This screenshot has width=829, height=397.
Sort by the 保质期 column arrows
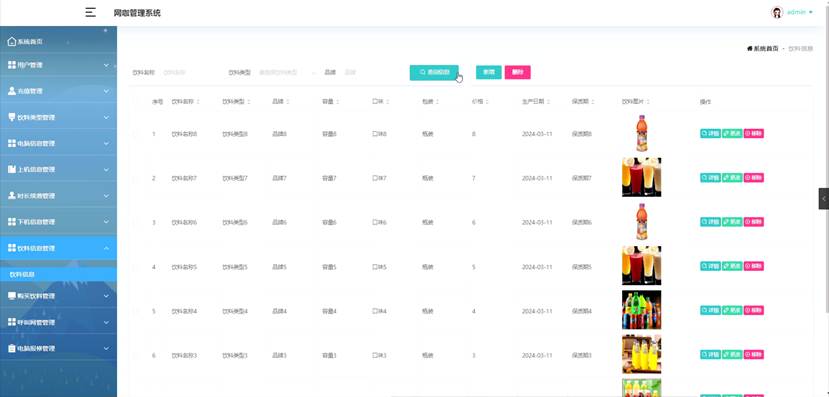click(593, 101)
